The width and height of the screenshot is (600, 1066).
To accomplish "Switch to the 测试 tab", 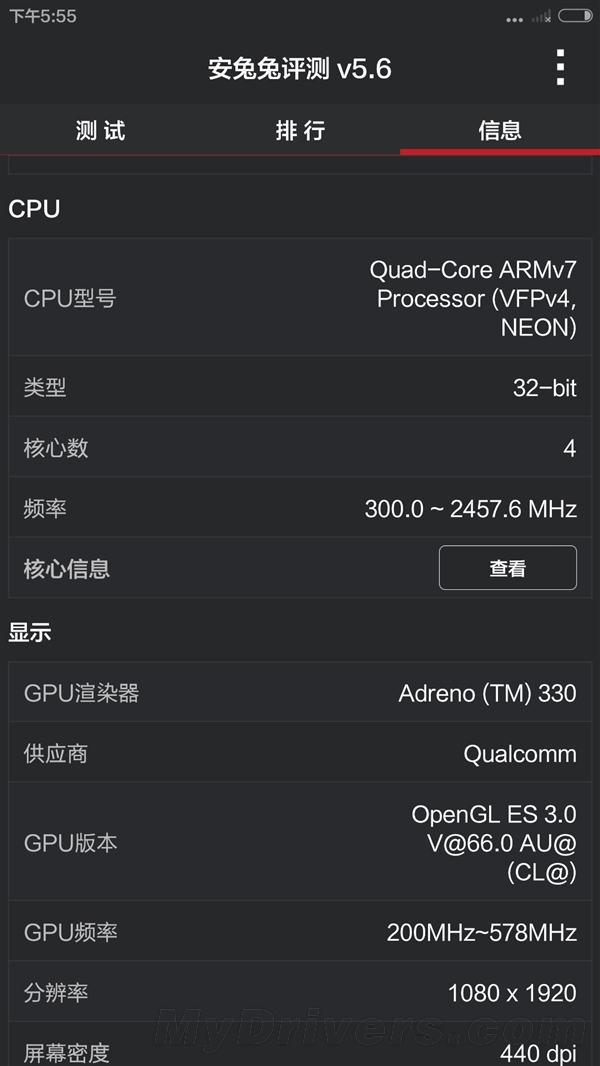I will (x=100, y=130).
